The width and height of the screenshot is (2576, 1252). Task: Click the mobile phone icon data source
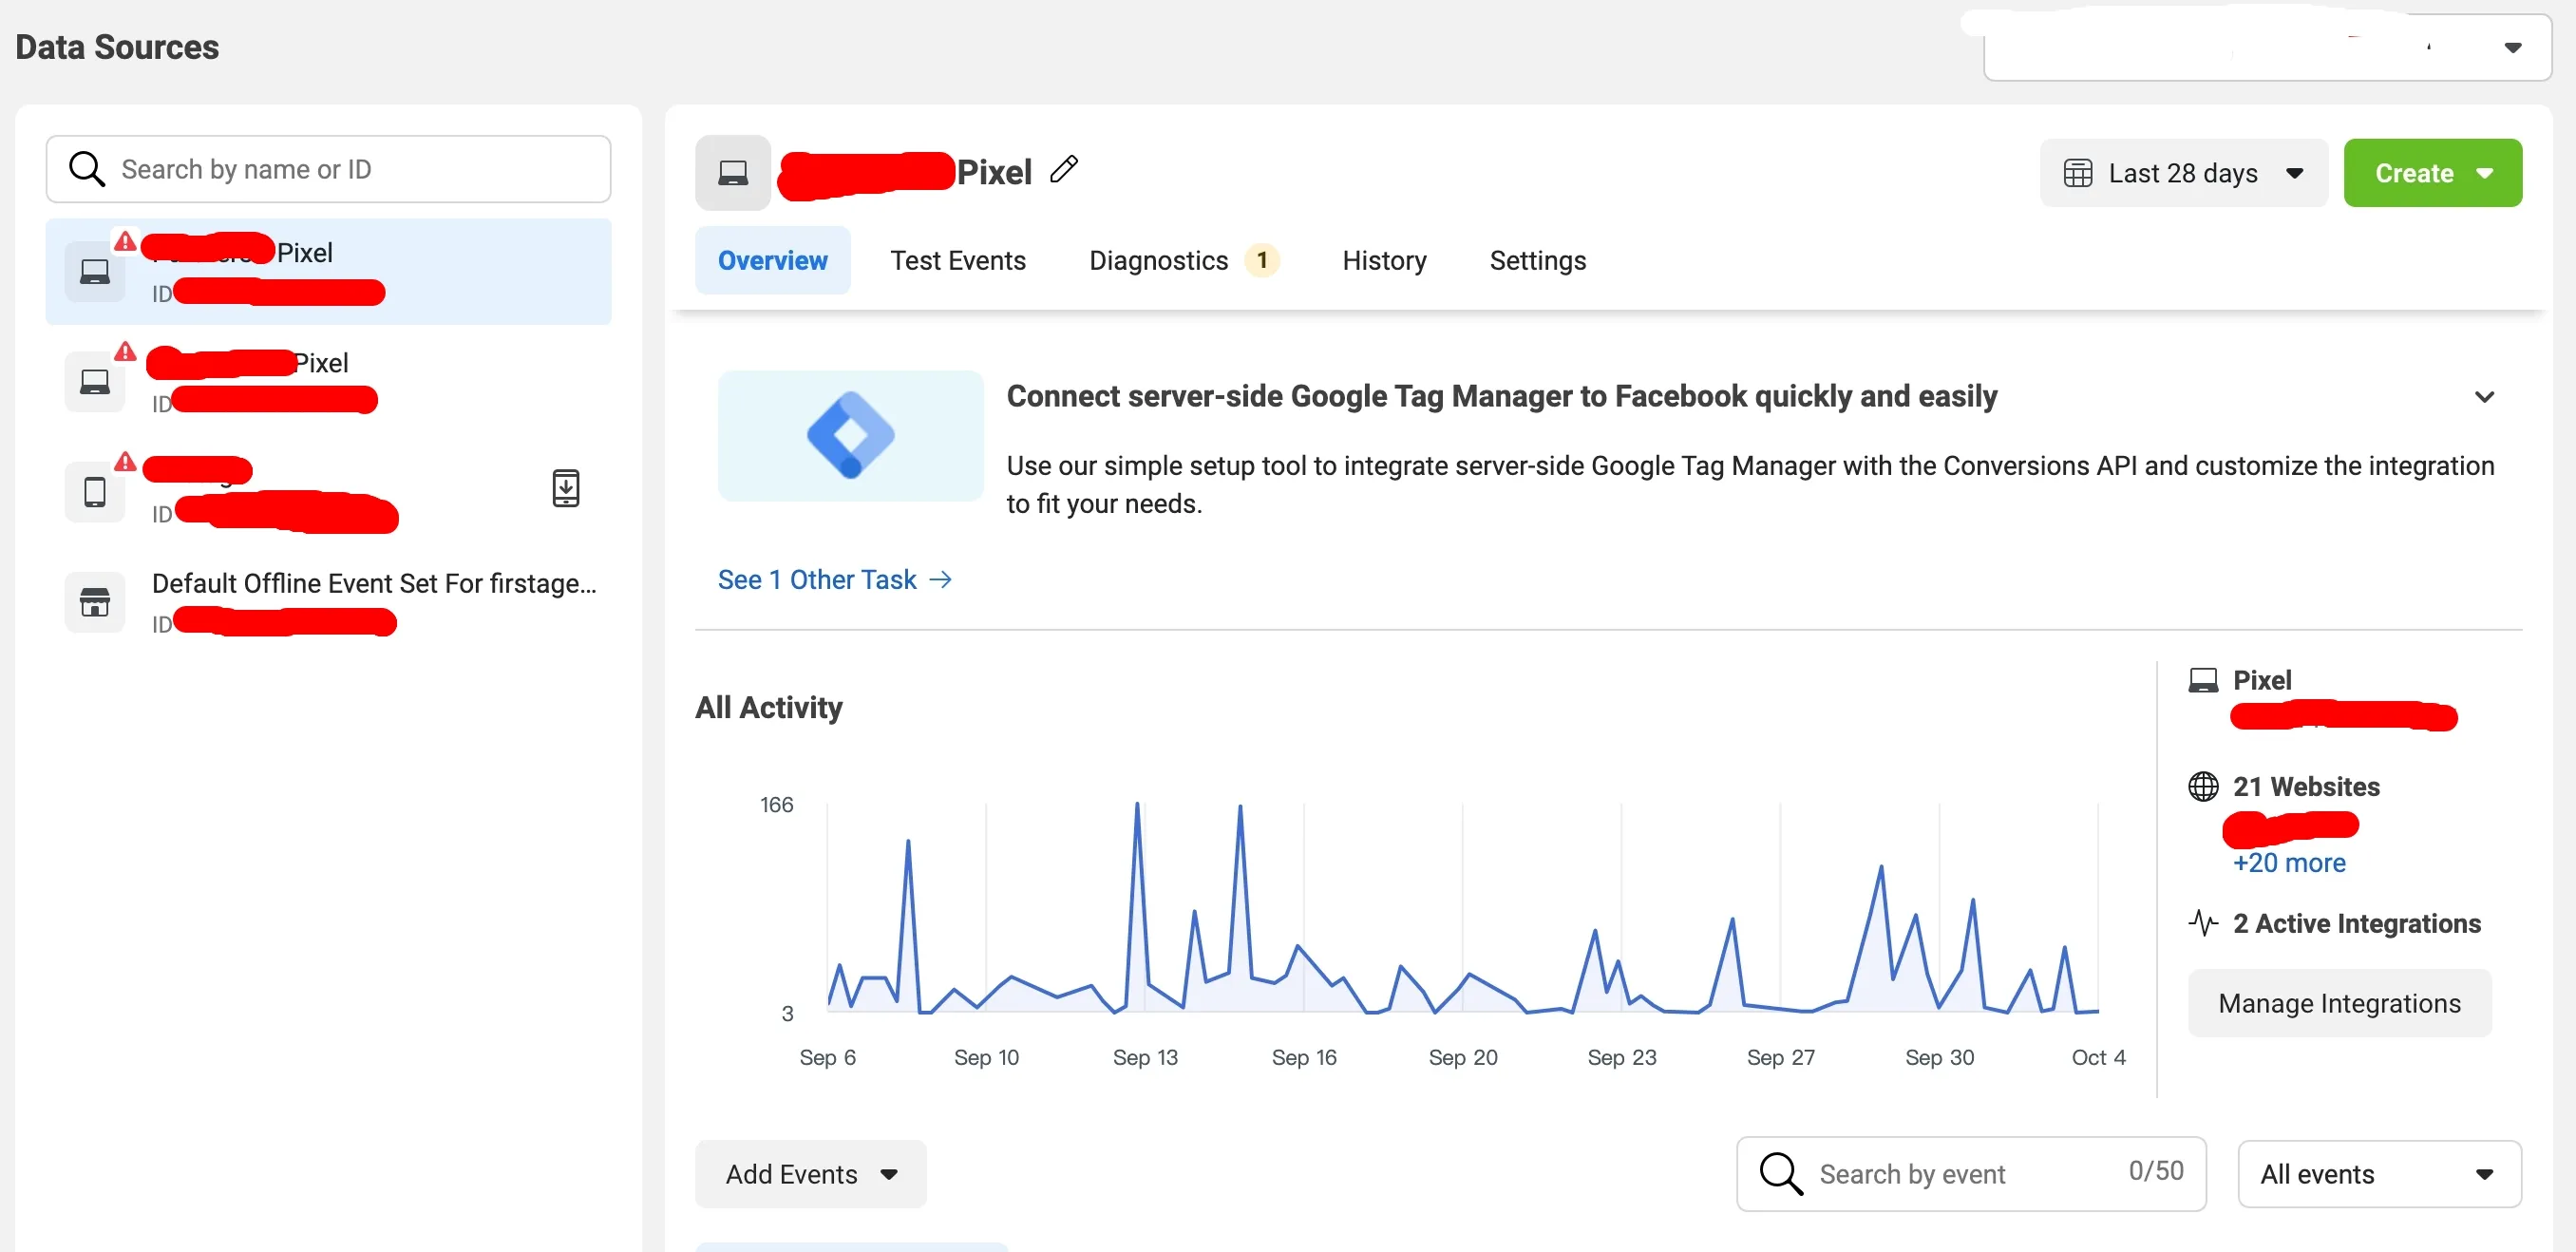pos(95,491)
